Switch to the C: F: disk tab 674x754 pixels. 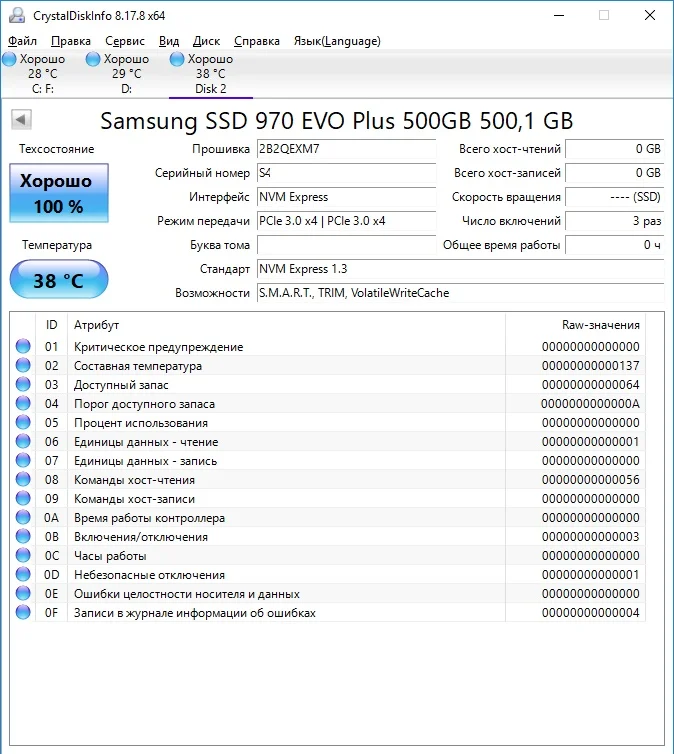(42, 74)
